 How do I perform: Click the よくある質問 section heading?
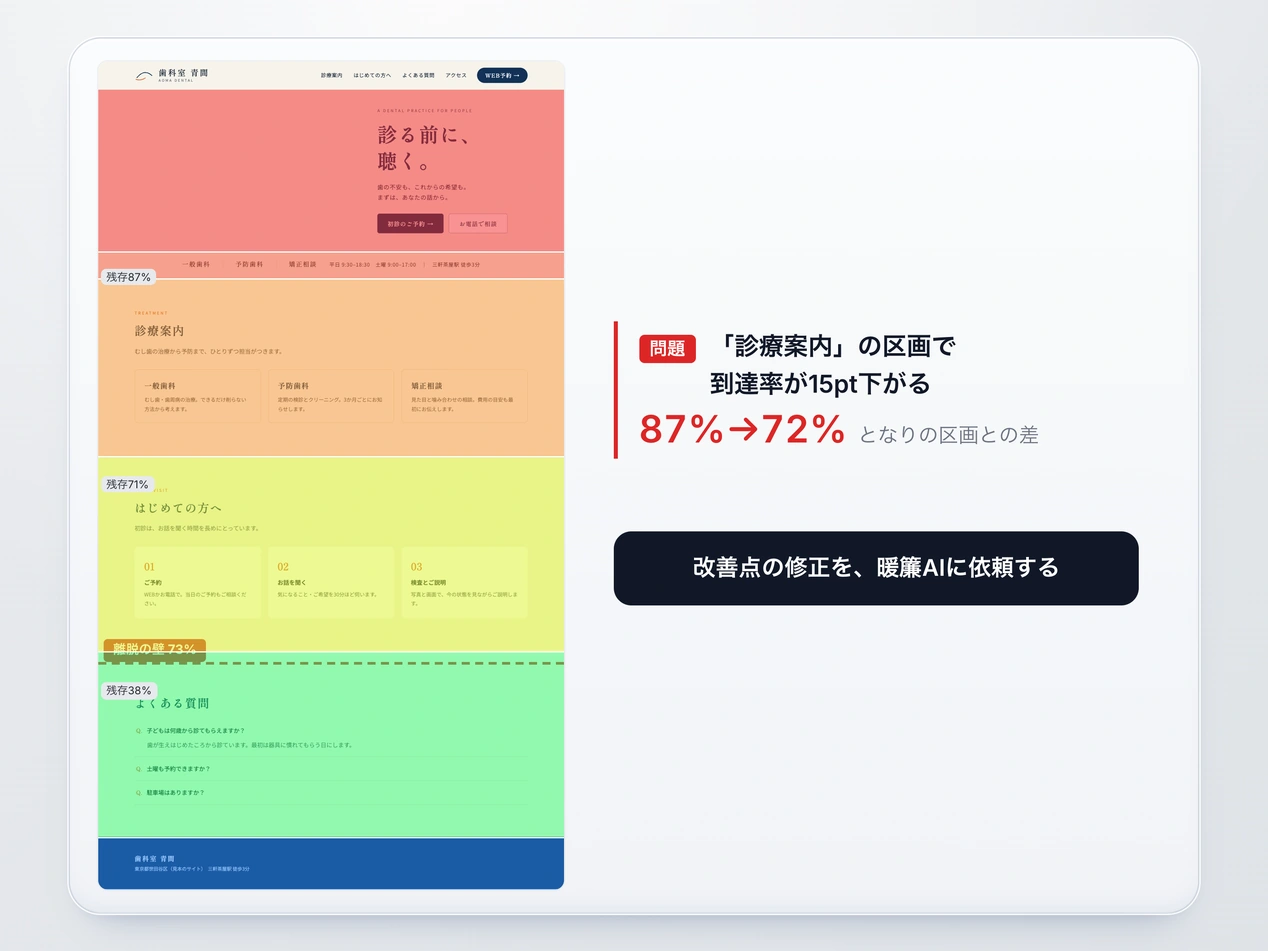pos(172,703)
